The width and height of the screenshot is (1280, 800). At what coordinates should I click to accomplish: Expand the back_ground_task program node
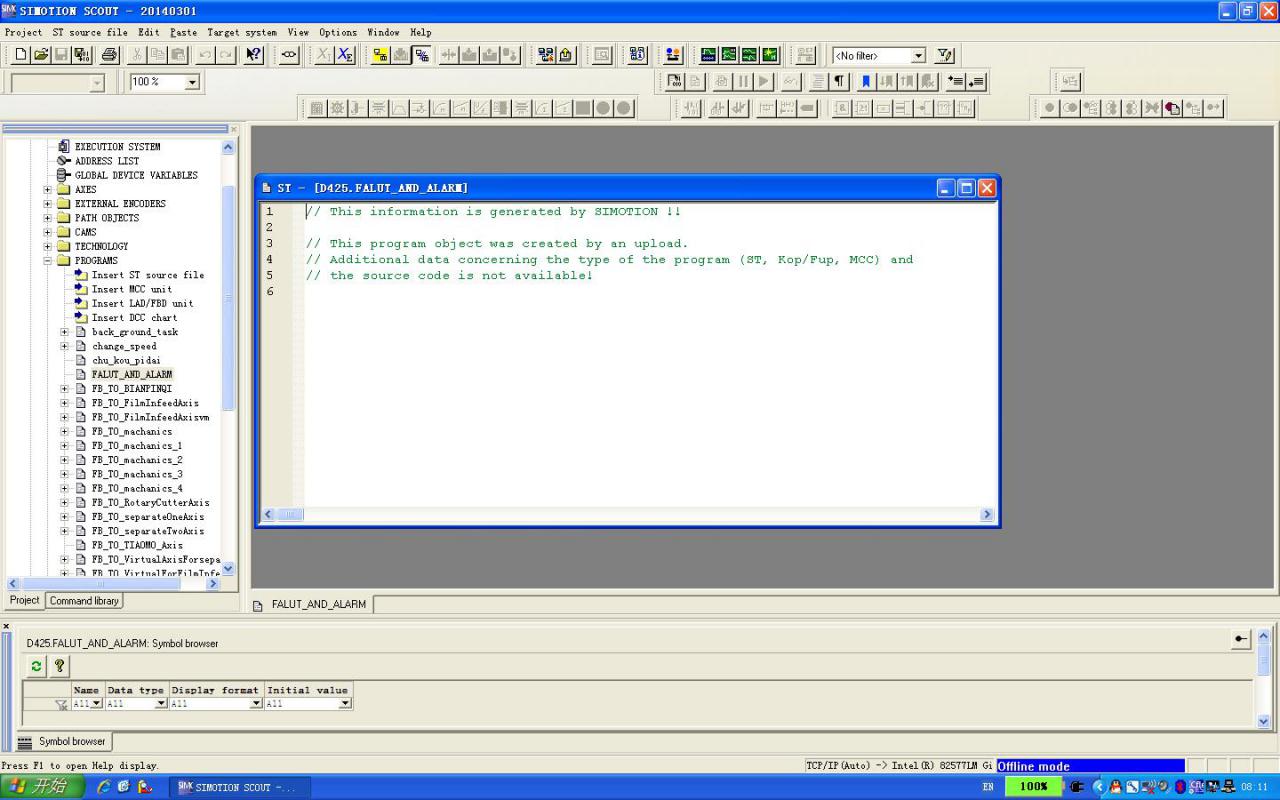(x=65, y=332)
